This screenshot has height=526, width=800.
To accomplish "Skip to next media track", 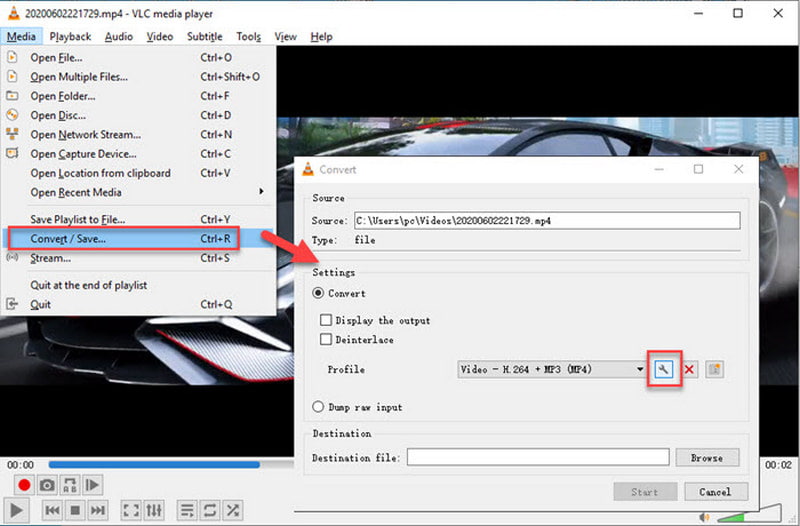I will click(98, 510).
